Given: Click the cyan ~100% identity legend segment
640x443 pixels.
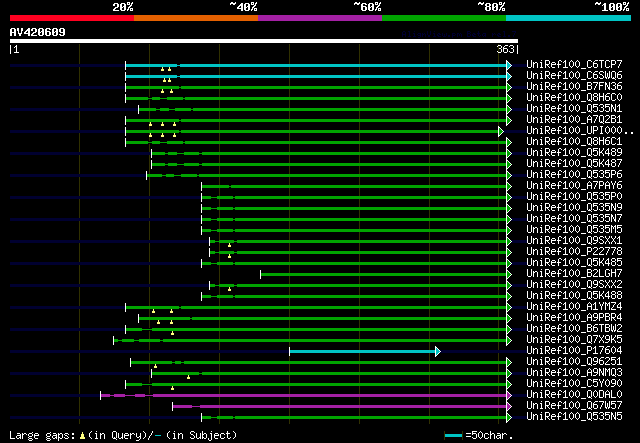Looking at the screenshot, I should pyautogui.click(x=569, y=18).
